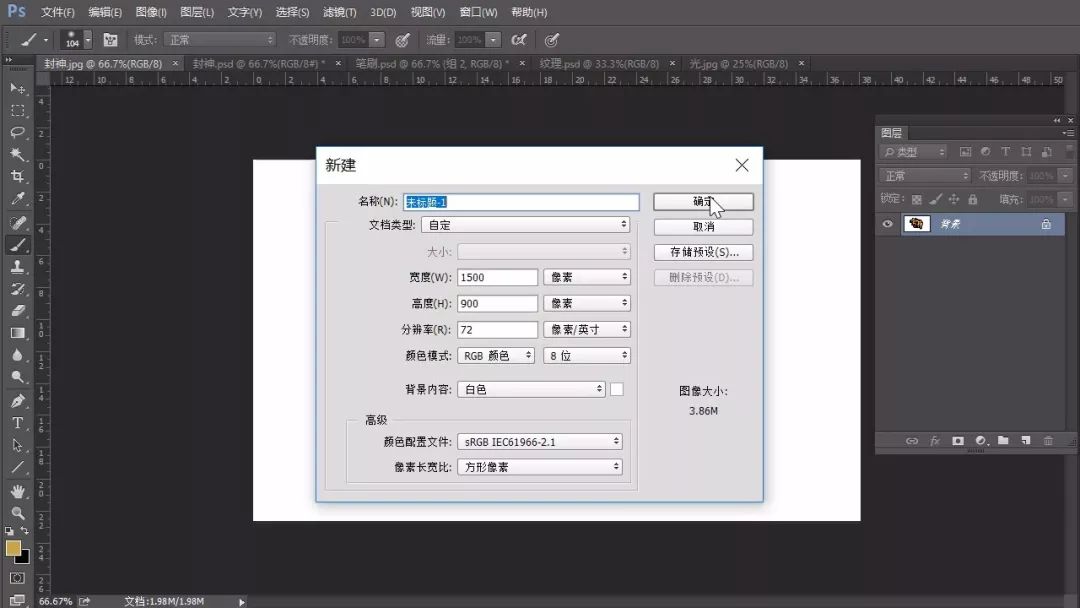Add a layer mask in Layers panel

click(x=957, y=441)
